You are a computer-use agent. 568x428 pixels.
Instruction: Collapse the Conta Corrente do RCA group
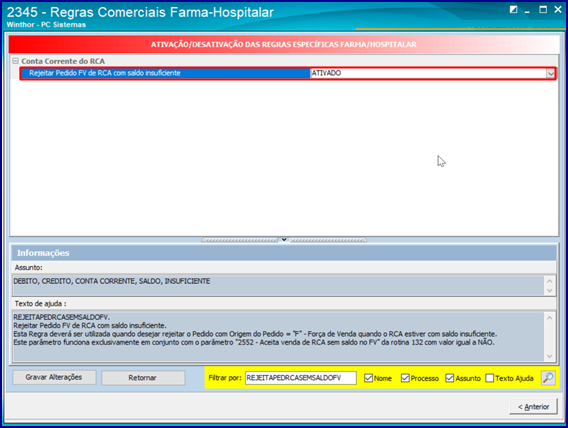(x=15, y=61)
